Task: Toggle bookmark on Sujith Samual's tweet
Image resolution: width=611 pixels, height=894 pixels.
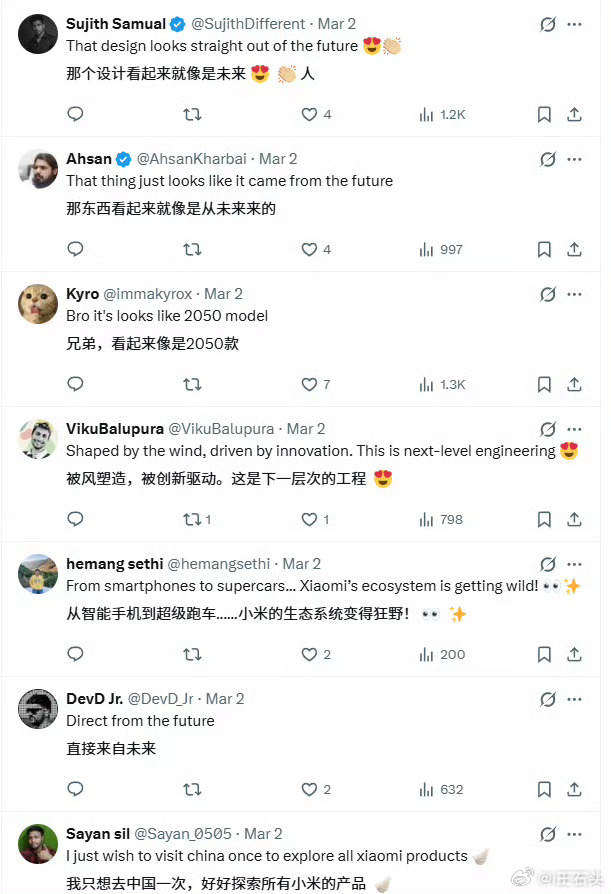Action: [x=544, y=114]
